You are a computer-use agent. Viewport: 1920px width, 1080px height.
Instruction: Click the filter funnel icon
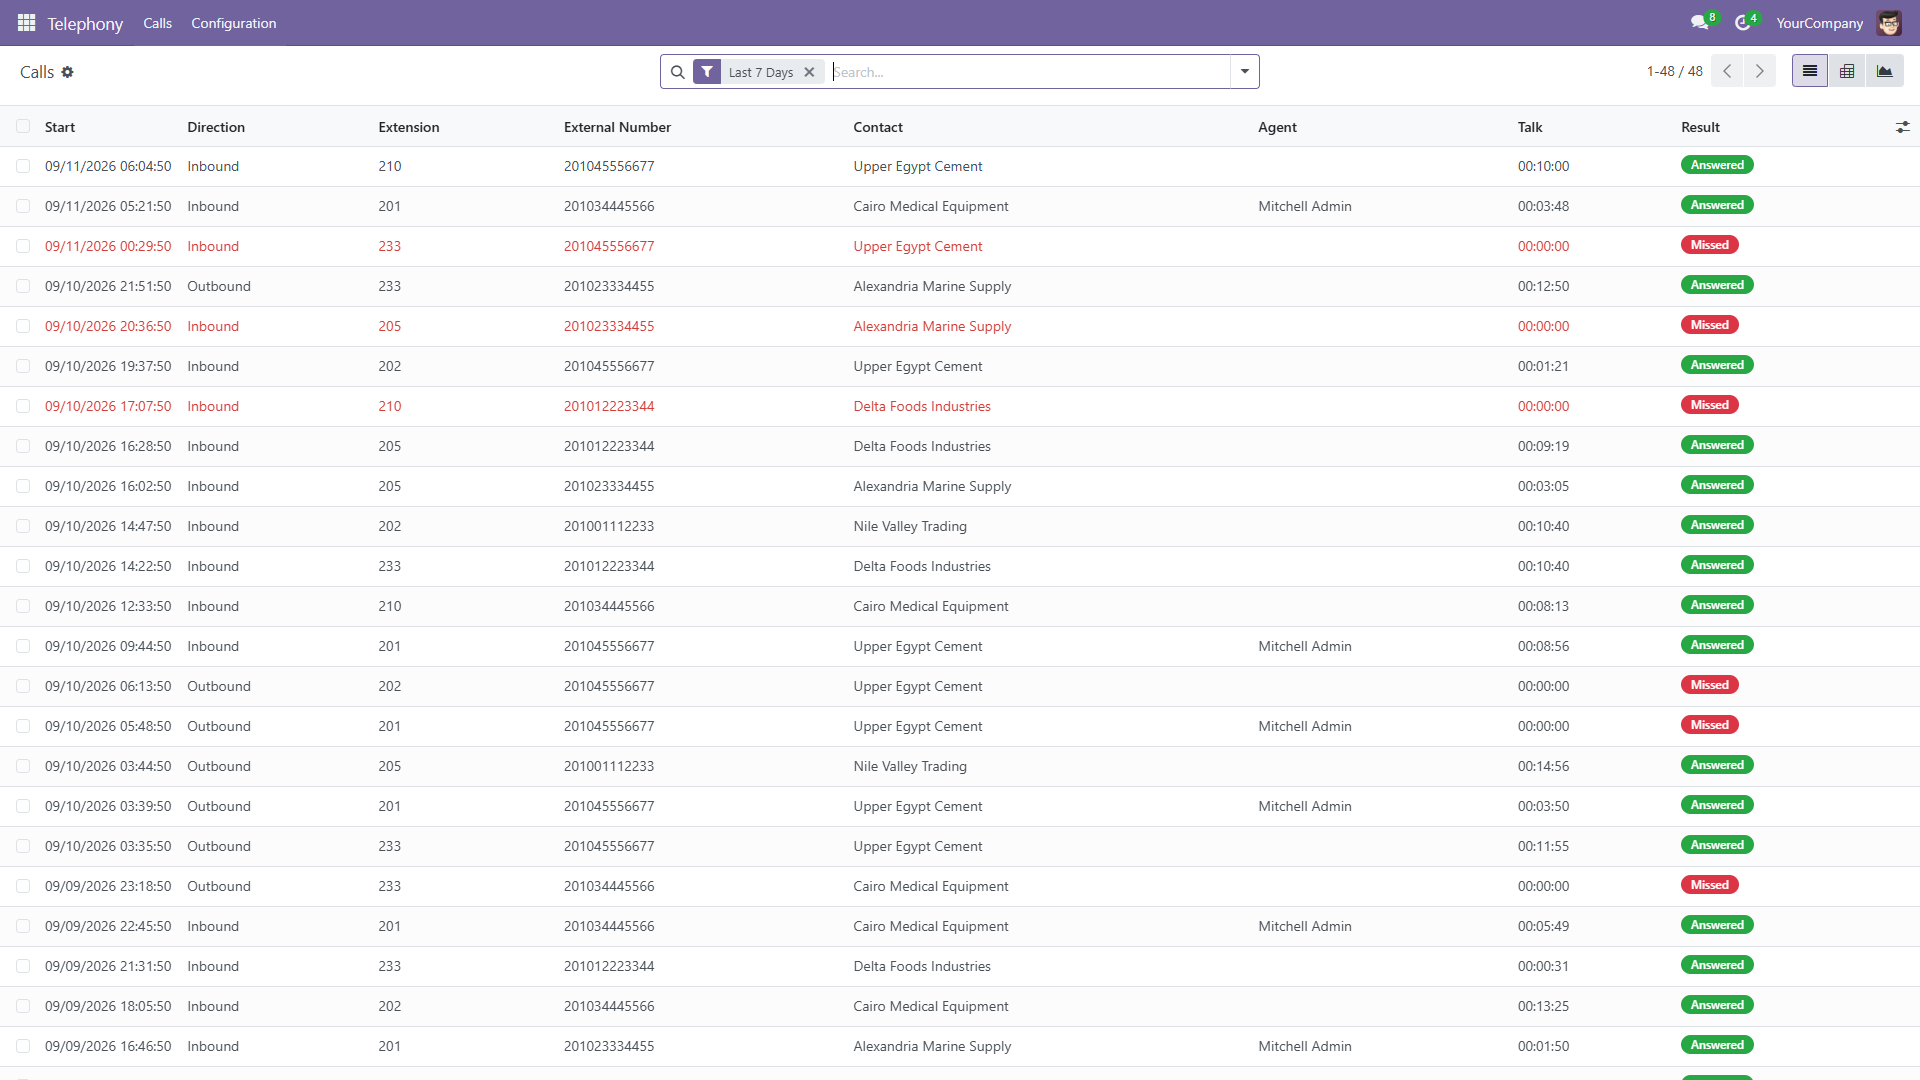click(707, 72)
